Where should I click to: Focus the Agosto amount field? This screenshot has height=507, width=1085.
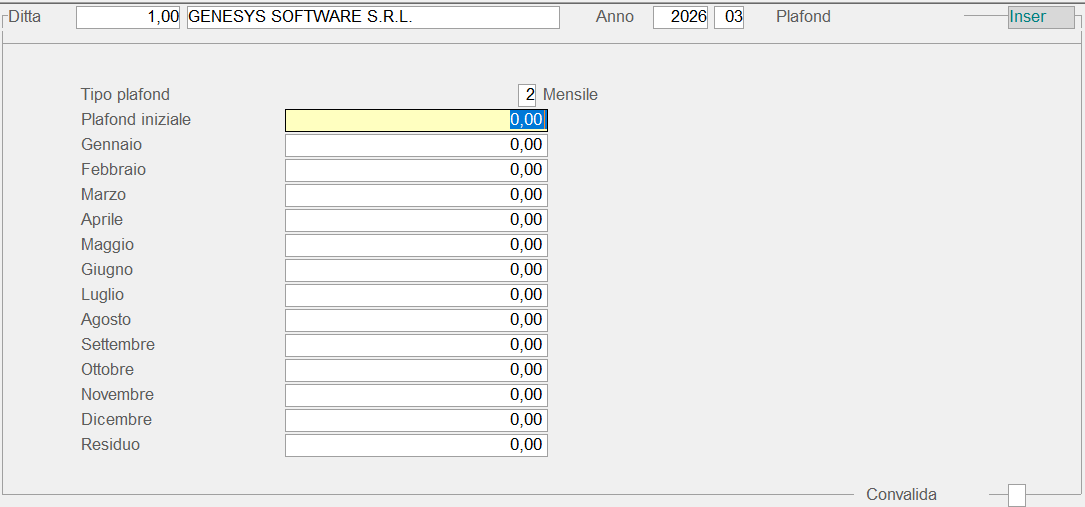point(416,320)
